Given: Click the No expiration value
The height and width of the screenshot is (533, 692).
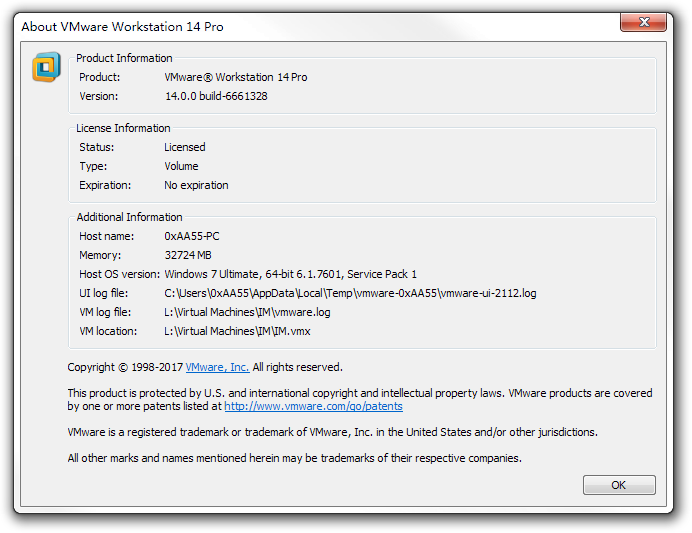Looking at the screenshot, I should tap(196, 185).
